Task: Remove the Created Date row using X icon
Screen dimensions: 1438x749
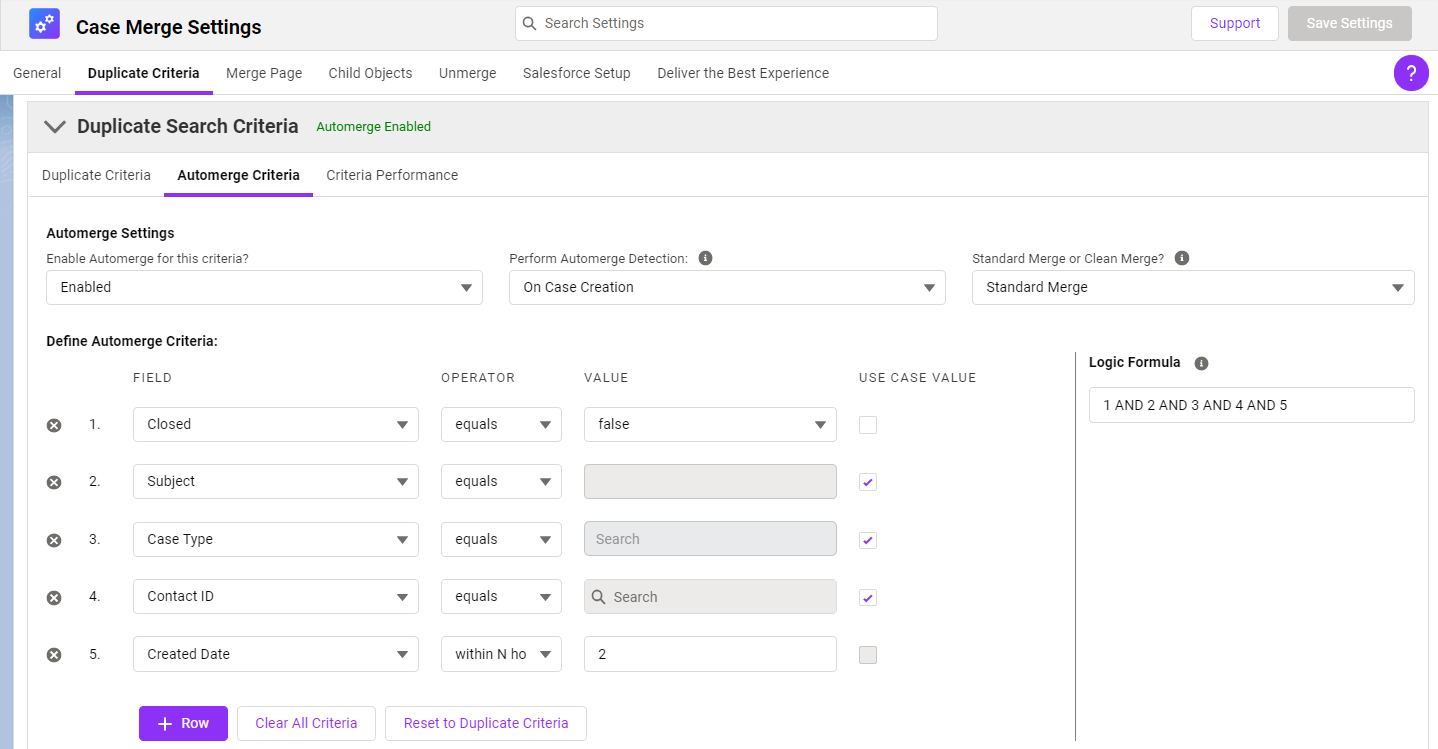Action: tap(54, 655)
